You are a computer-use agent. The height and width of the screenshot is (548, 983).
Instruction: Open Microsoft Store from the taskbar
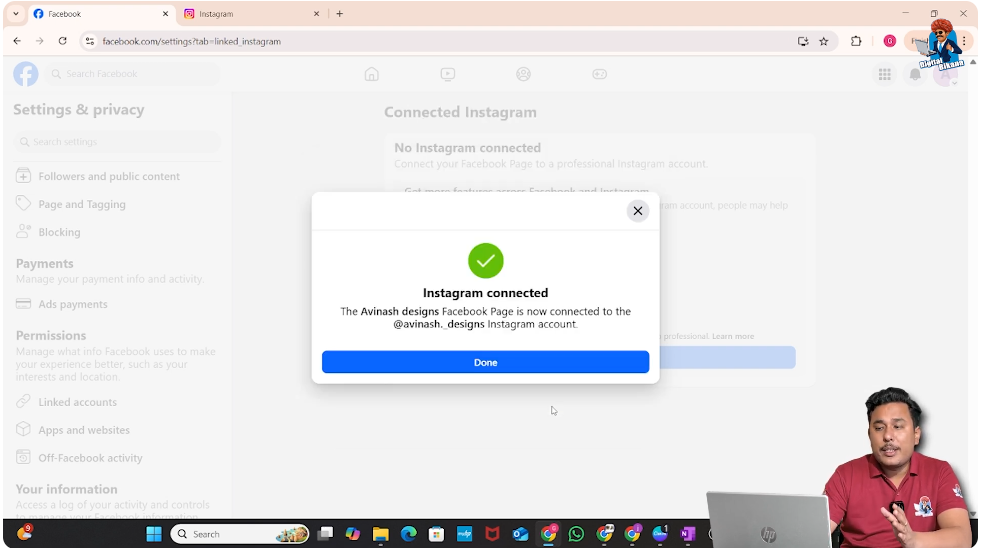(x=436, y=534)
